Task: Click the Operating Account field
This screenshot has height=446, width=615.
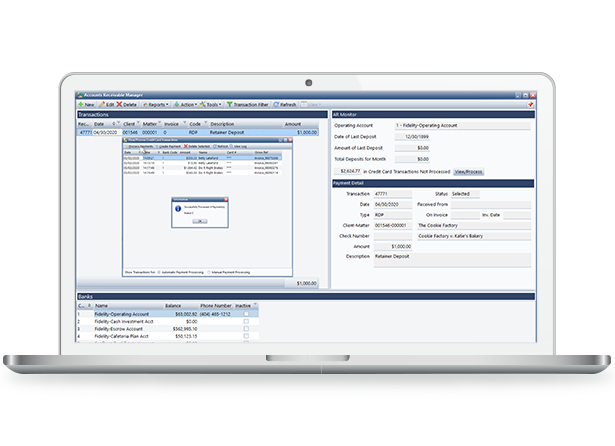Action: tap(461, 123)
